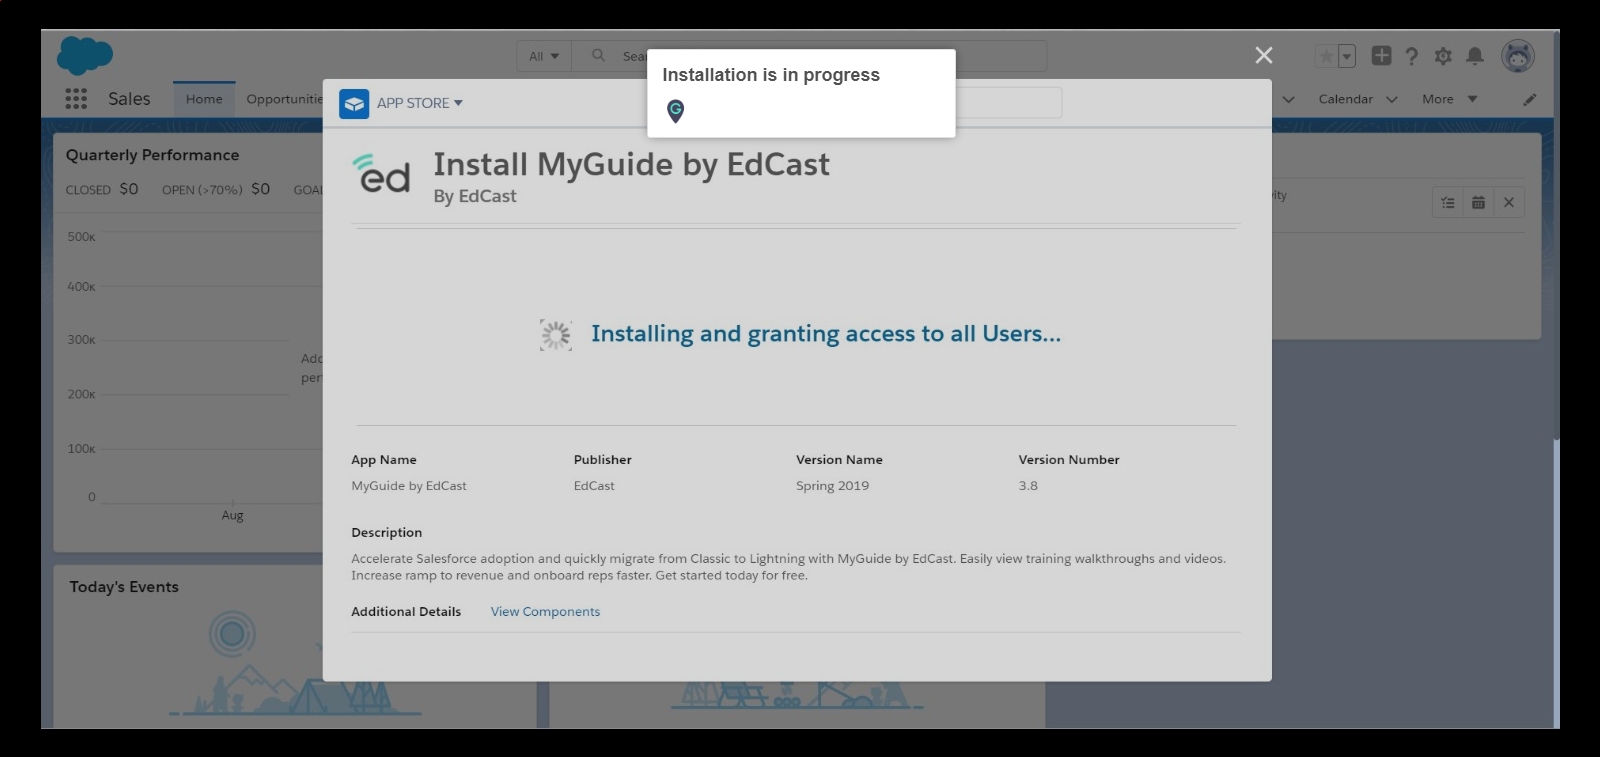The width and height of the screenshot is (1600, 757).
Task: Open the help question mark icon
Action: click(x=1412, y=56)
